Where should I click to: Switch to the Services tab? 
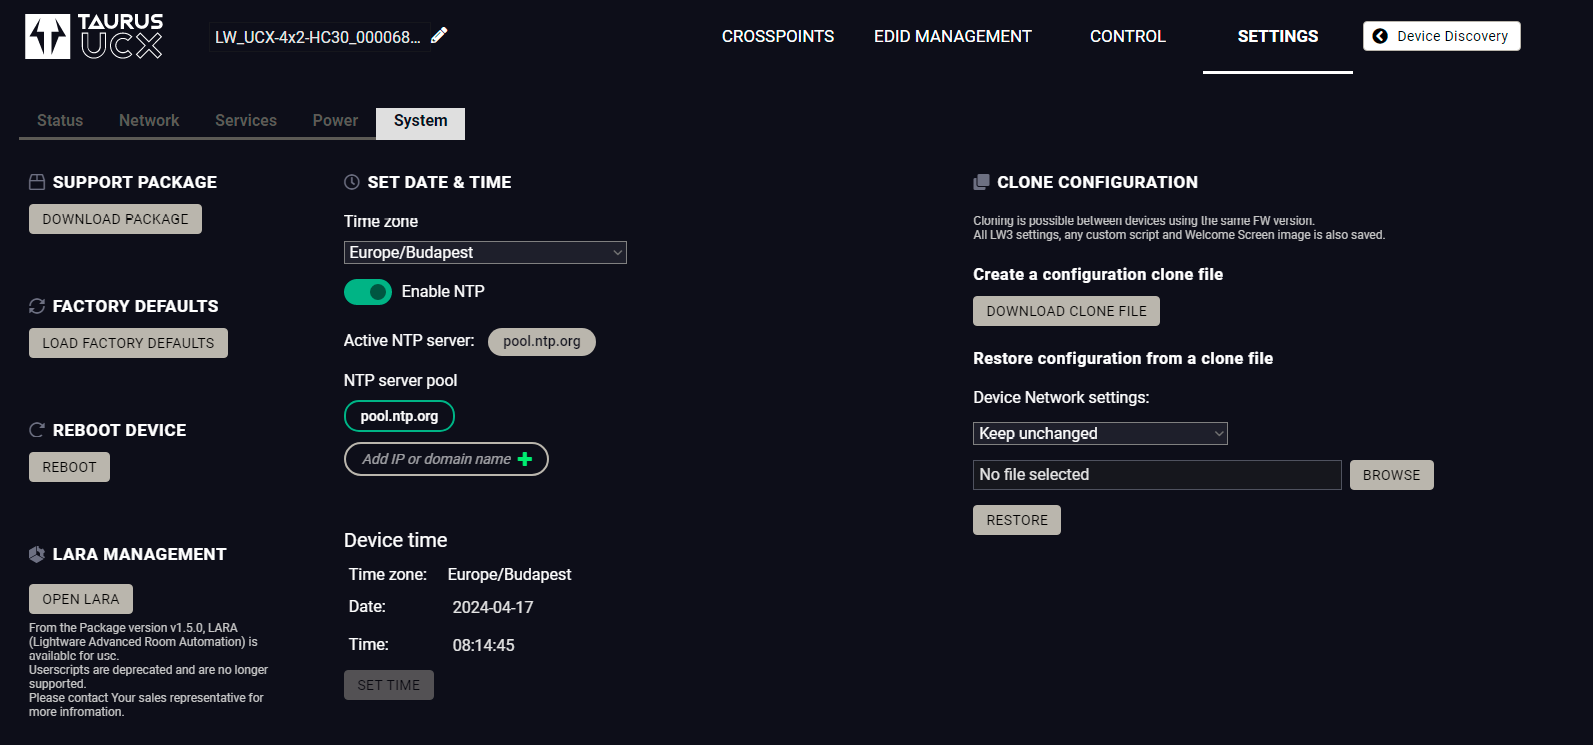246,121
